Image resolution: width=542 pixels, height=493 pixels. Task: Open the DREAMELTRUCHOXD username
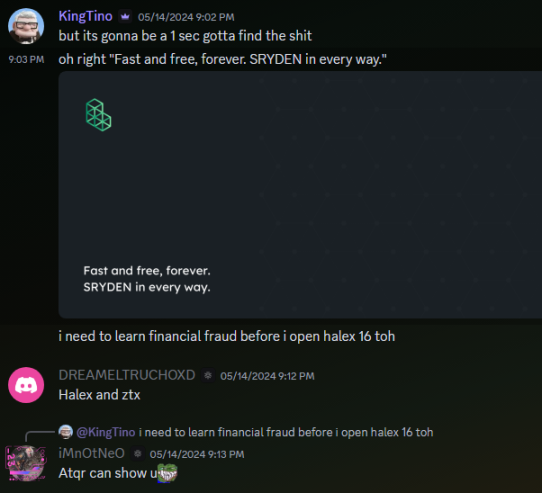[127, 375]
